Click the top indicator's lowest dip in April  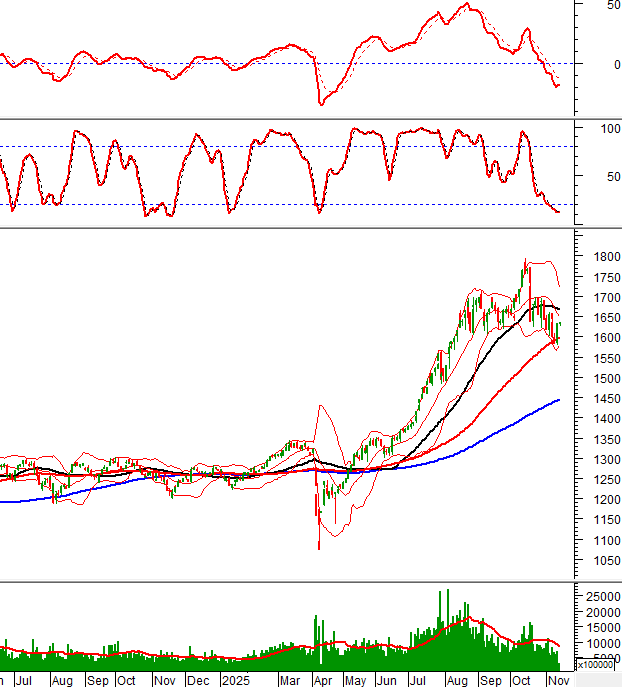coord(321,104)
